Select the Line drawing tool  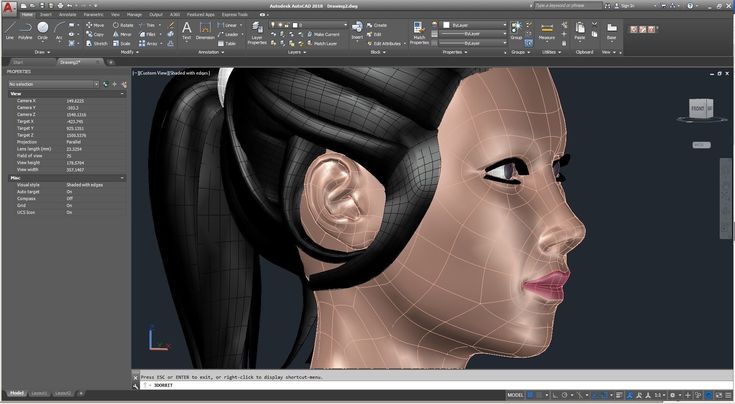coord(10,30)
